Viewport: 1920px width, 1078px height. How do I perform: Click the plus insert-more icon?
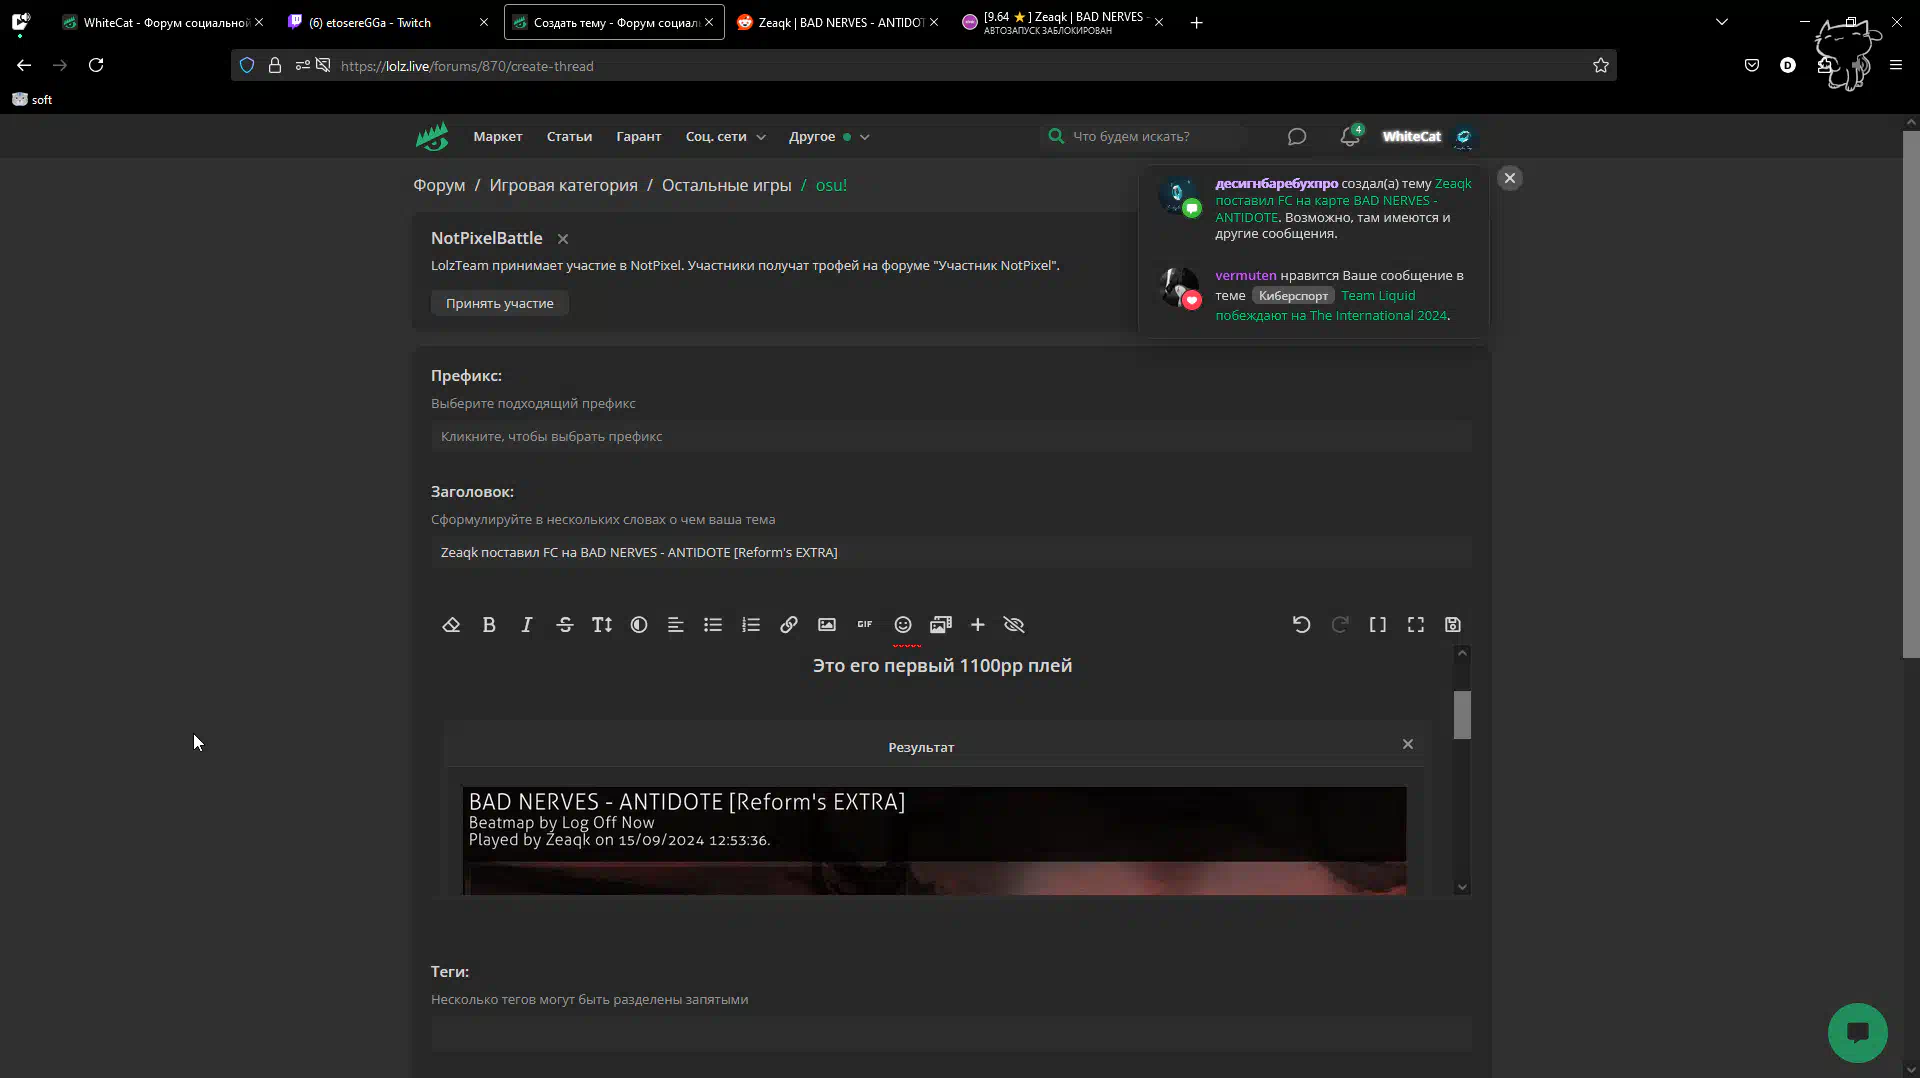pos(978,625)
